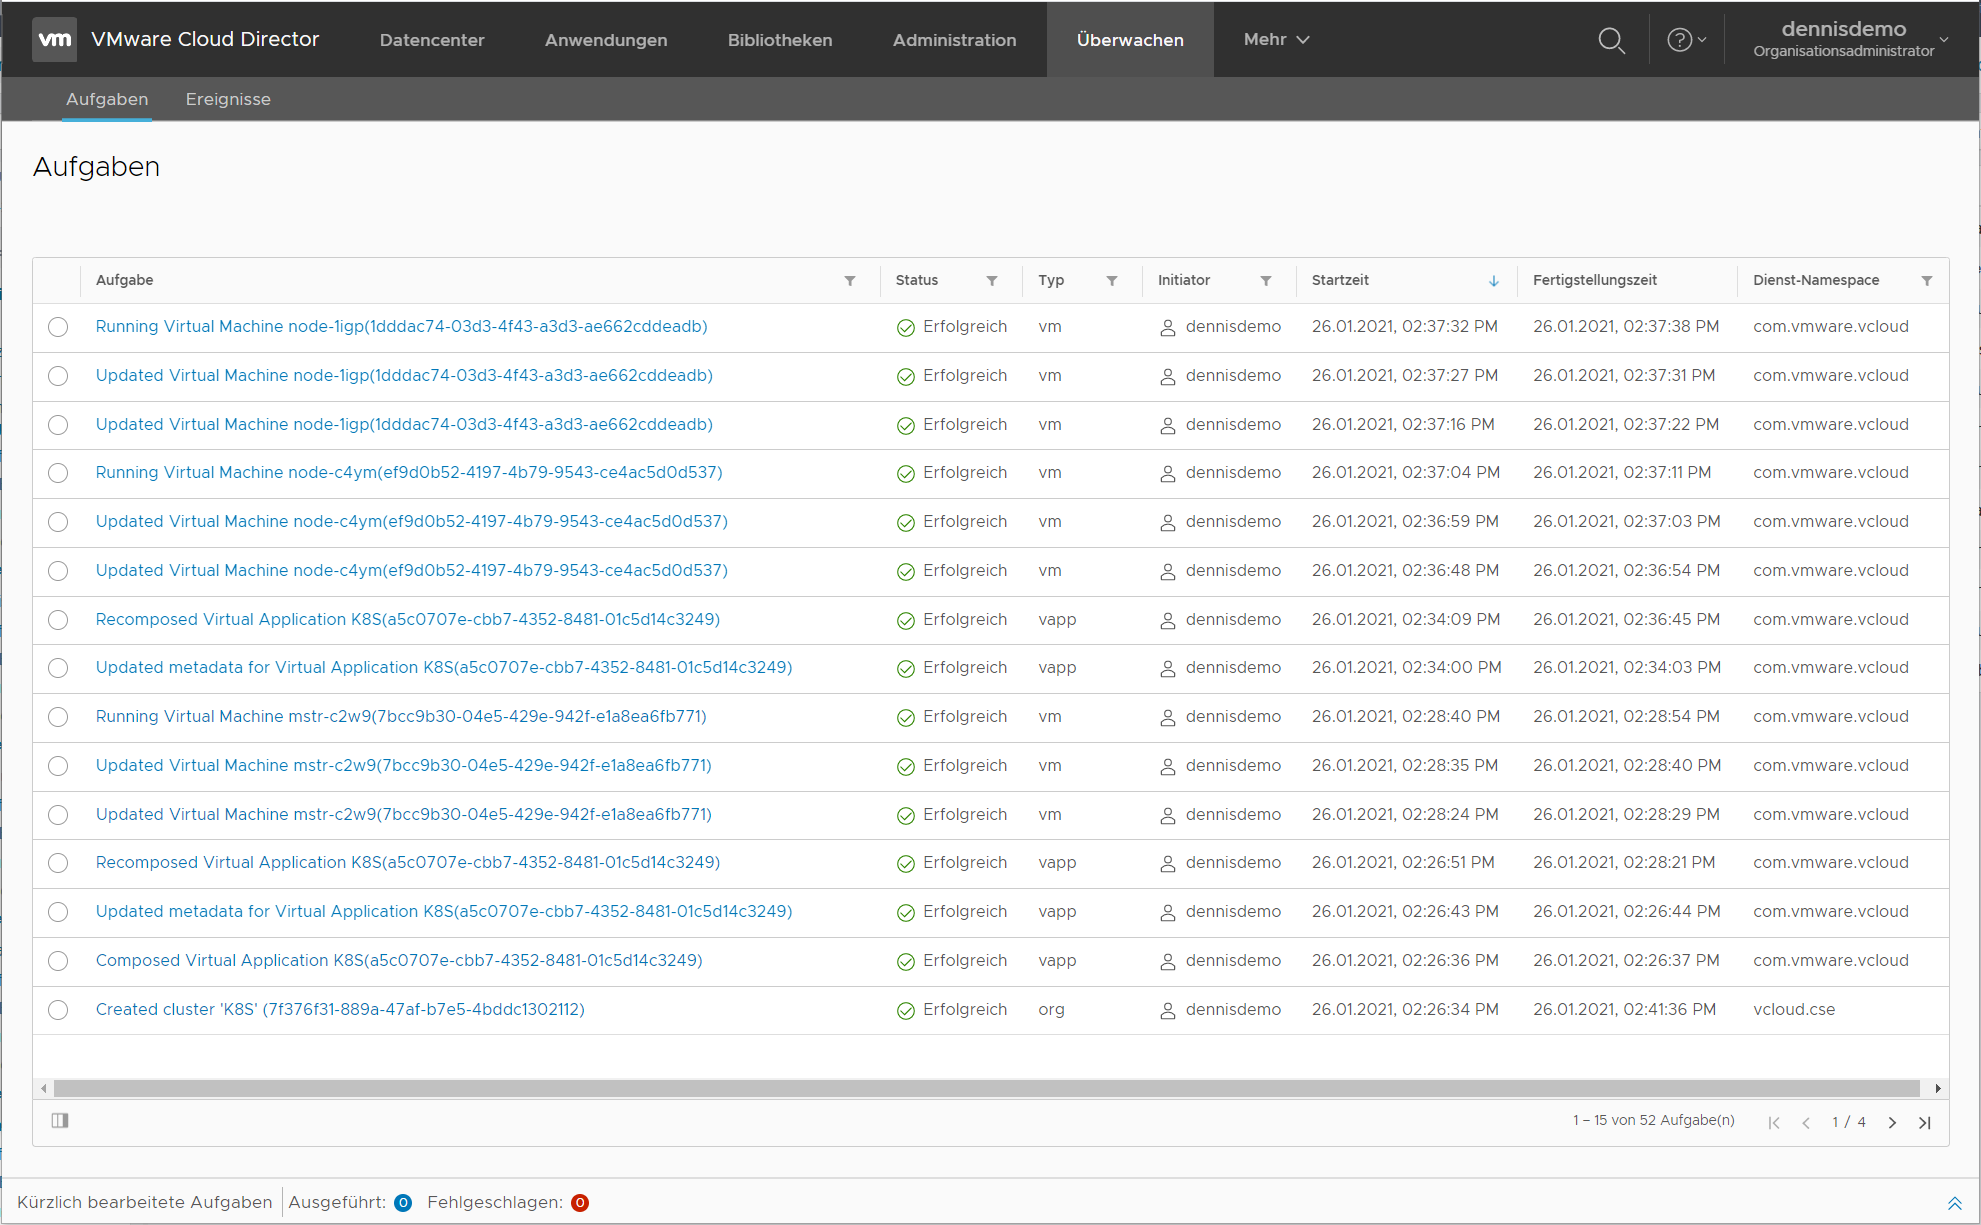The width and height of the screenshot is (1981, 1225).
Task: Select radio for task started 02:34:09 PM
Action: click(58, 620)
